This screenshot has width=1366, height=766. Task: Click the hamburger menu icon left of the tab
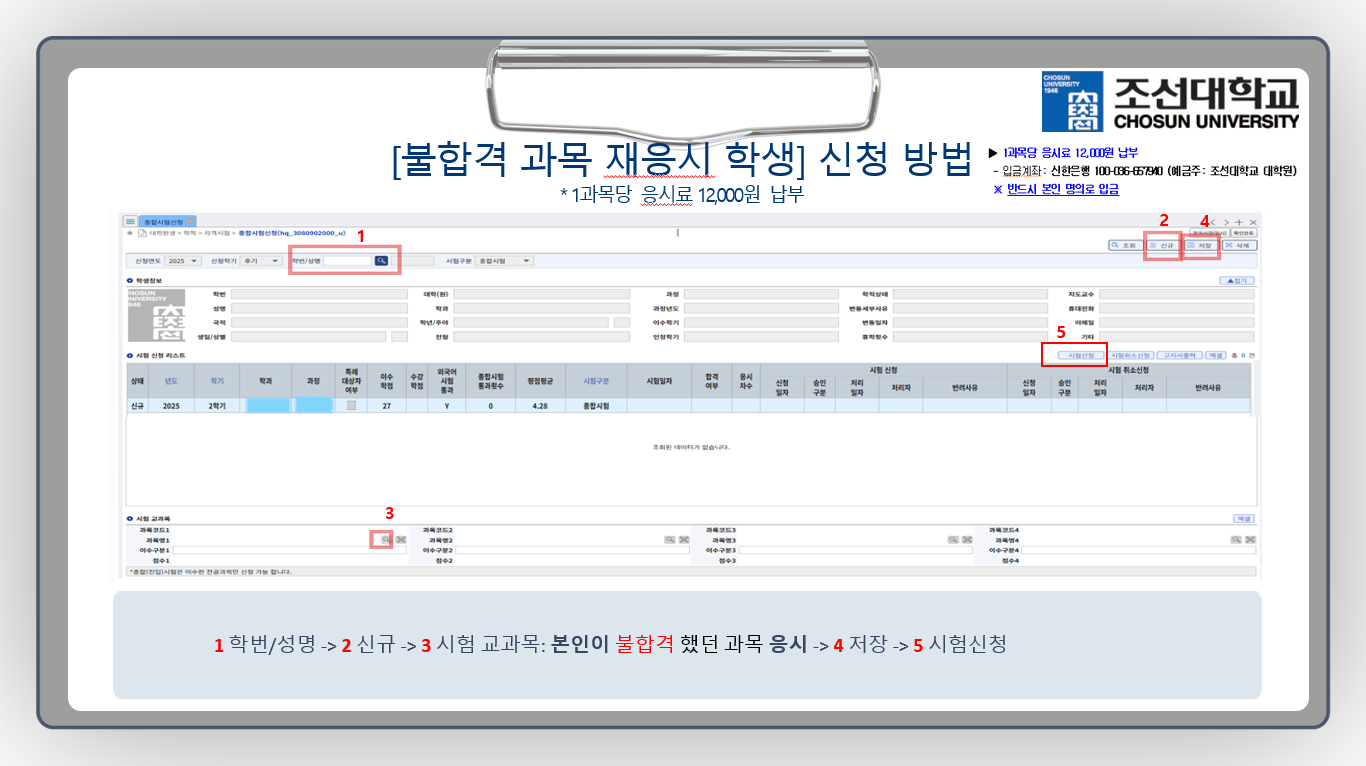tap(130, 221)
